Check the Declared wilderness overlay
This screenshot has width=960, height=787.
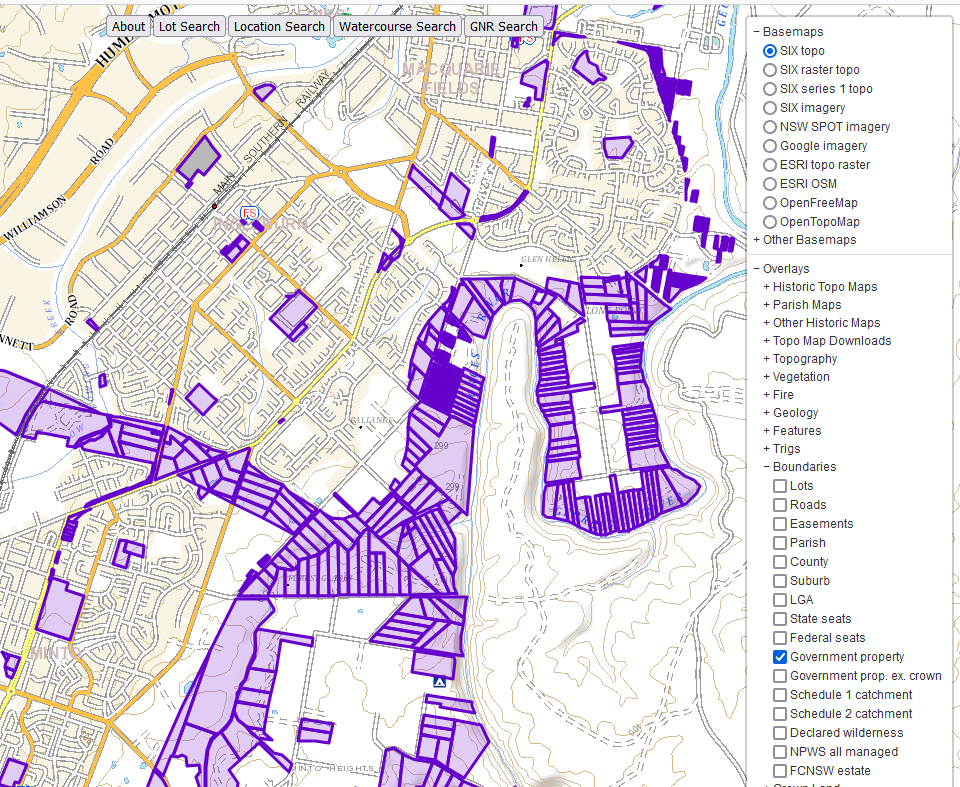(x=779, y=732)
